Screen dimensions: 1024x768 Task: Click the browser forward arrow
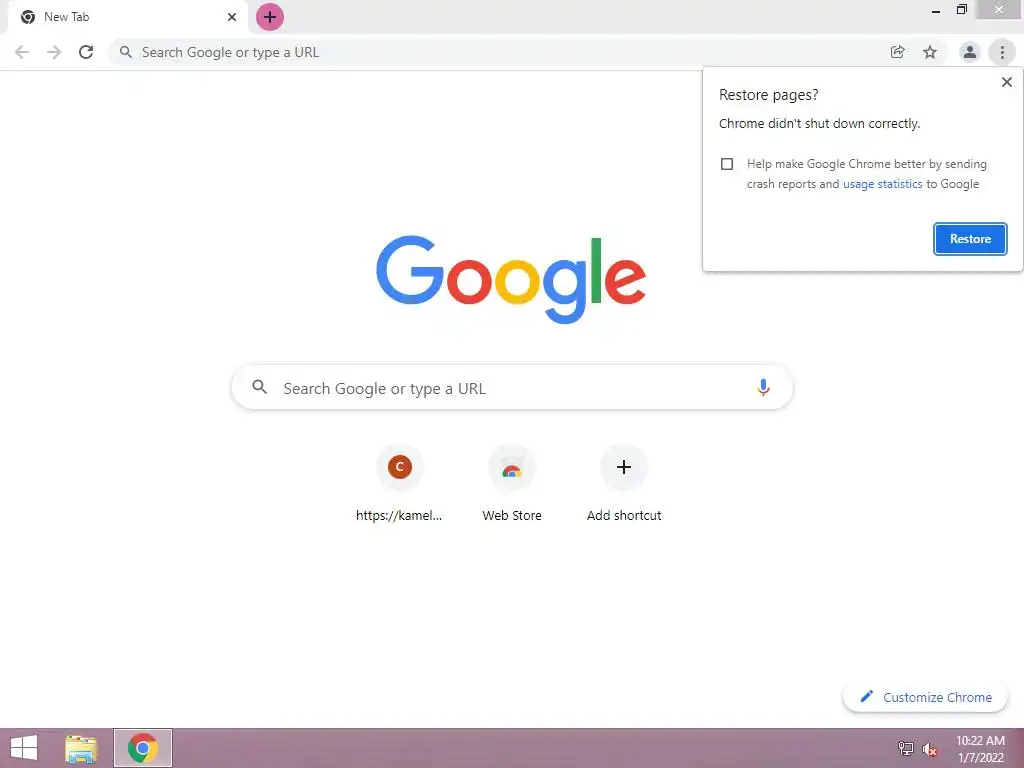(x=54, y=52)
